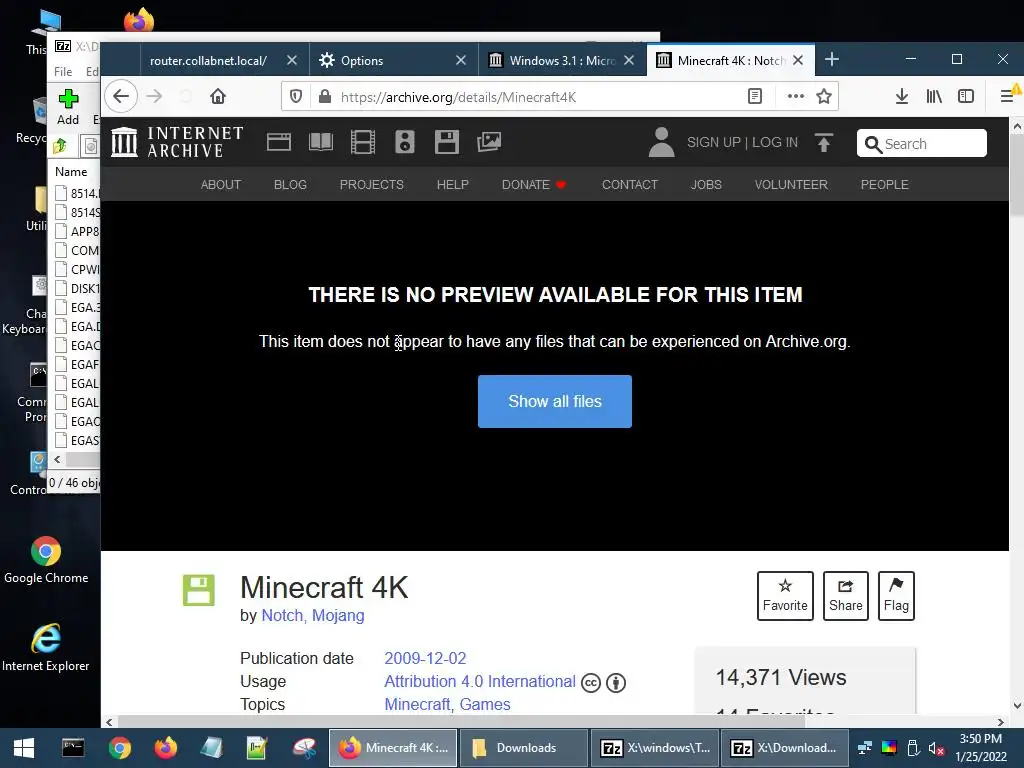Click the taskbar clock 3:50 PM
This screenshot has width=1024, height=768.
[x=981, y=739]
